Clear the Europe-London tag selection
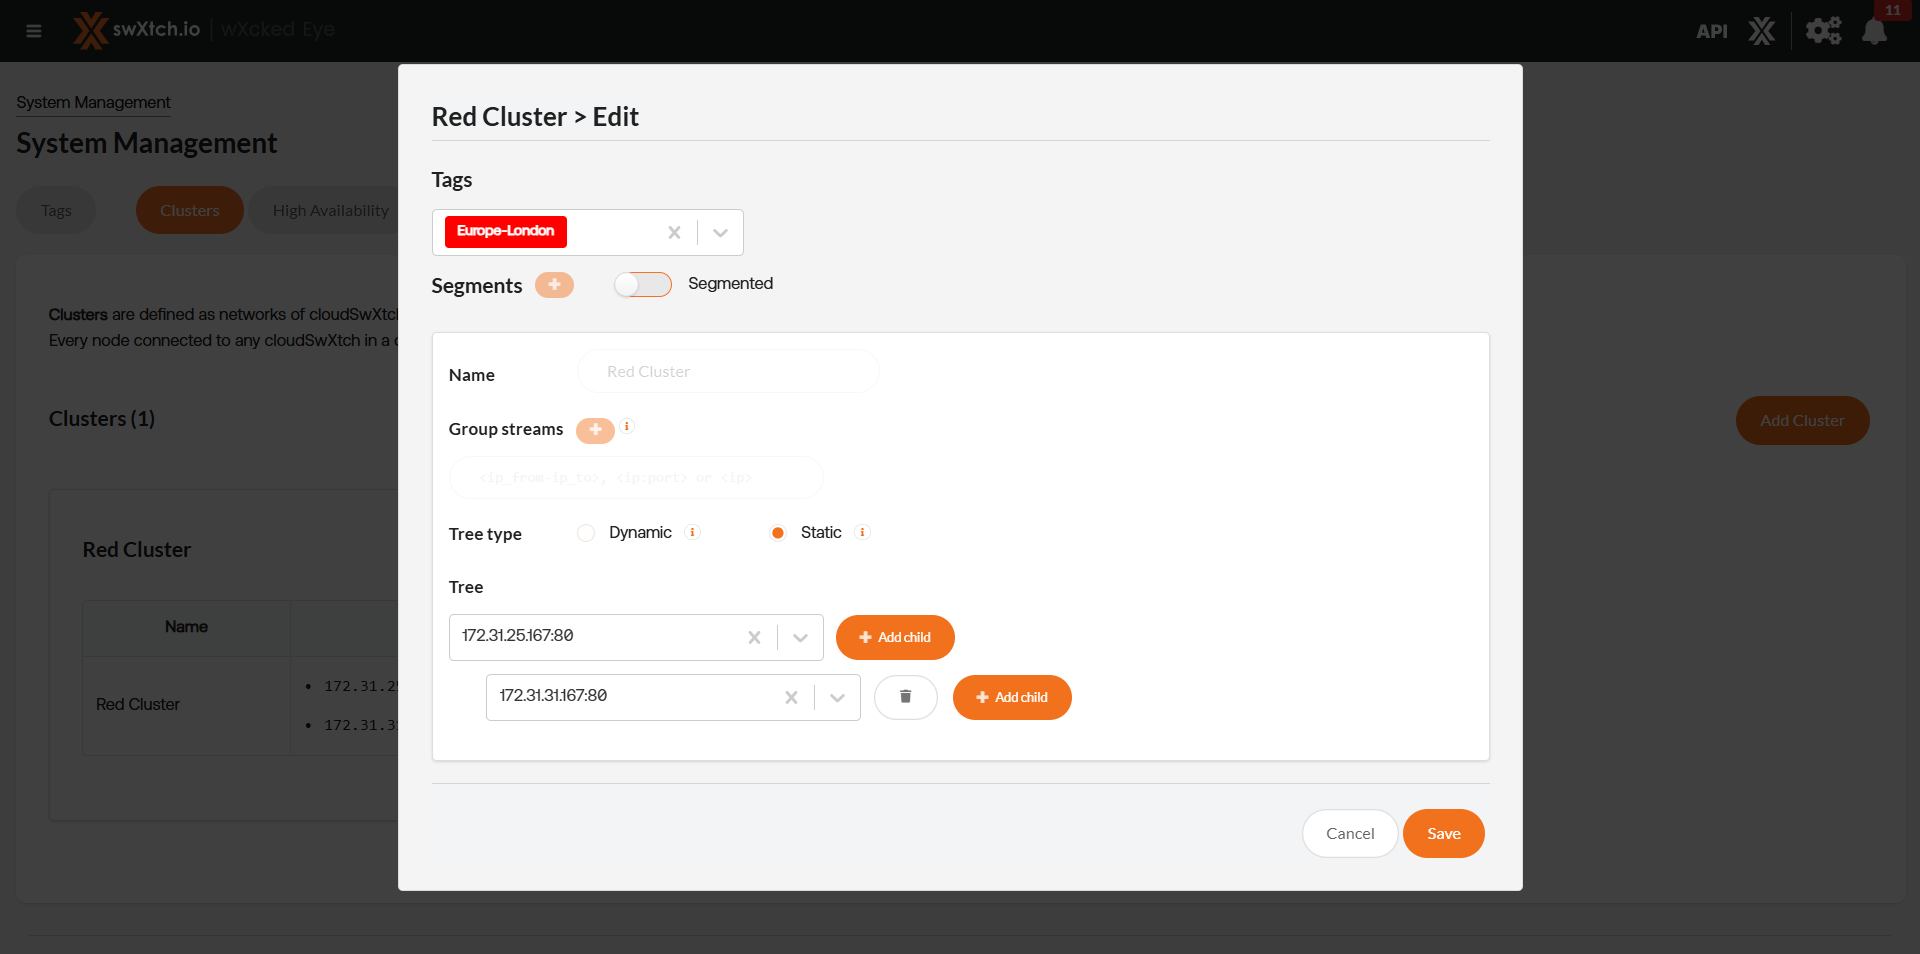 [674, 232]
